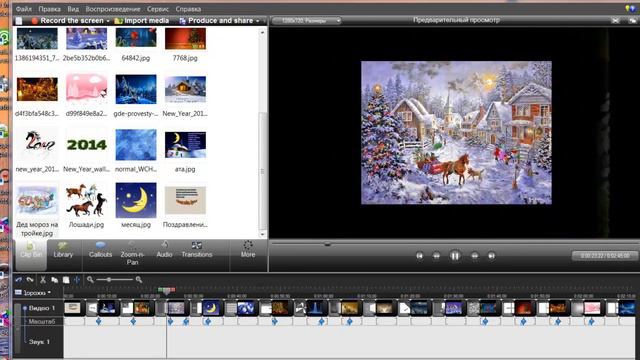This screenshot has width=640, height=360.
Task: Open the Вид menu
Action: click(x=73, y=9)
